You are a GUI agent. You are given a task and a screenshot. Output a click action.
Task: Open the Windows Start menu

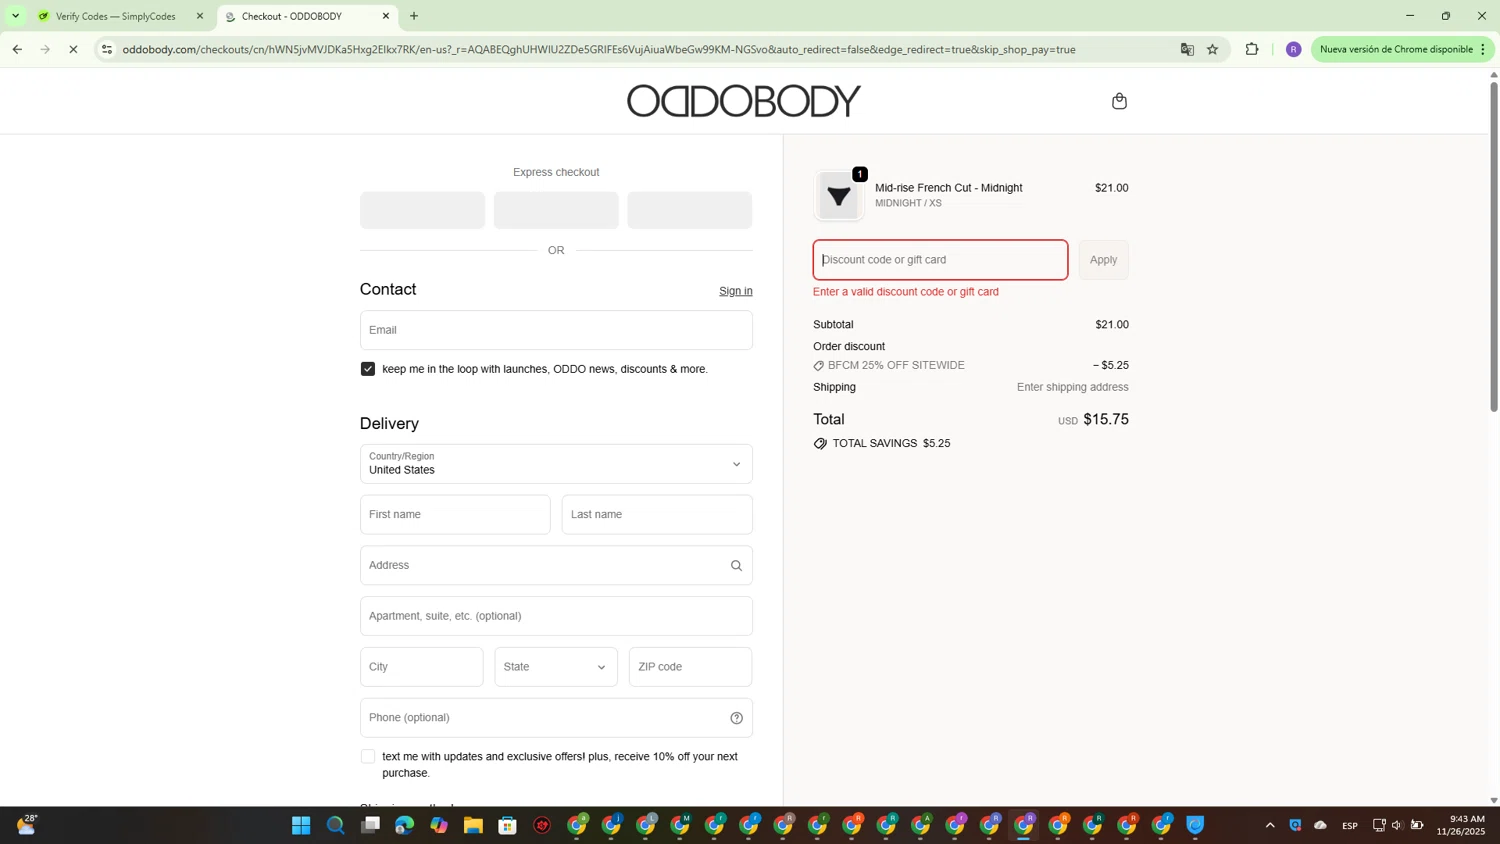(301, 825)
